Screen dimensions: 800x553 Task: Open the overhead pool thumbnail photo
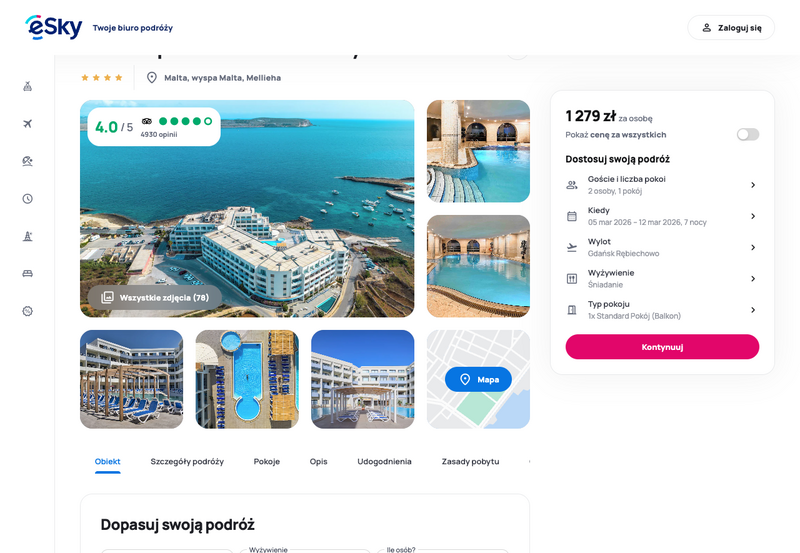pos(247,379)
